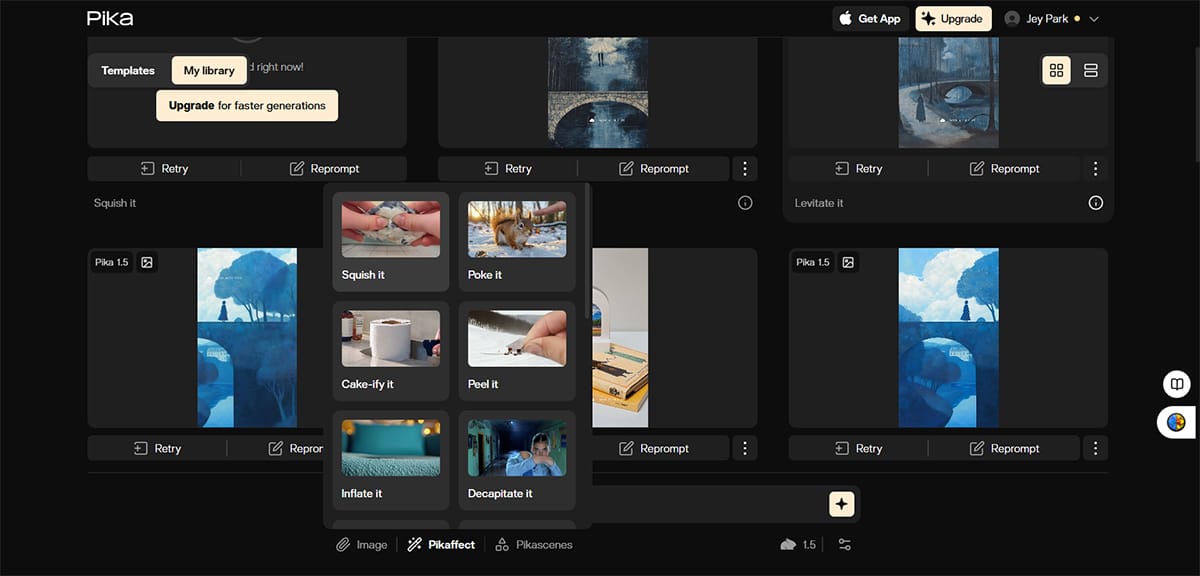This screenshot has width=1200, height=576.
Task: Click Reprompt under top middle bridge video
Action: [x=654, y=168]
